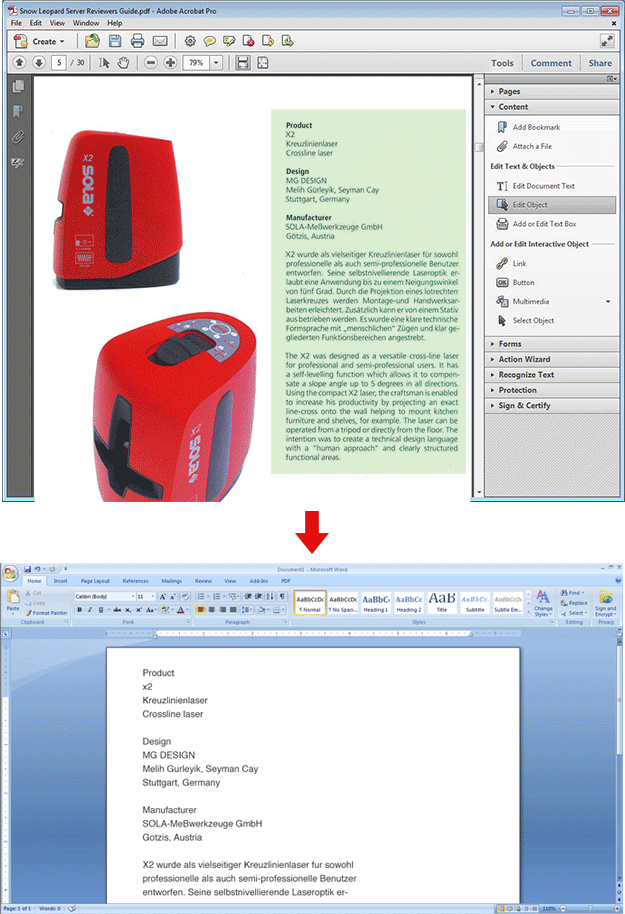The width and height of the screenshot is (625, 914).
Task: Open the Insert tab in Word
Action: (x=61, y=581)
